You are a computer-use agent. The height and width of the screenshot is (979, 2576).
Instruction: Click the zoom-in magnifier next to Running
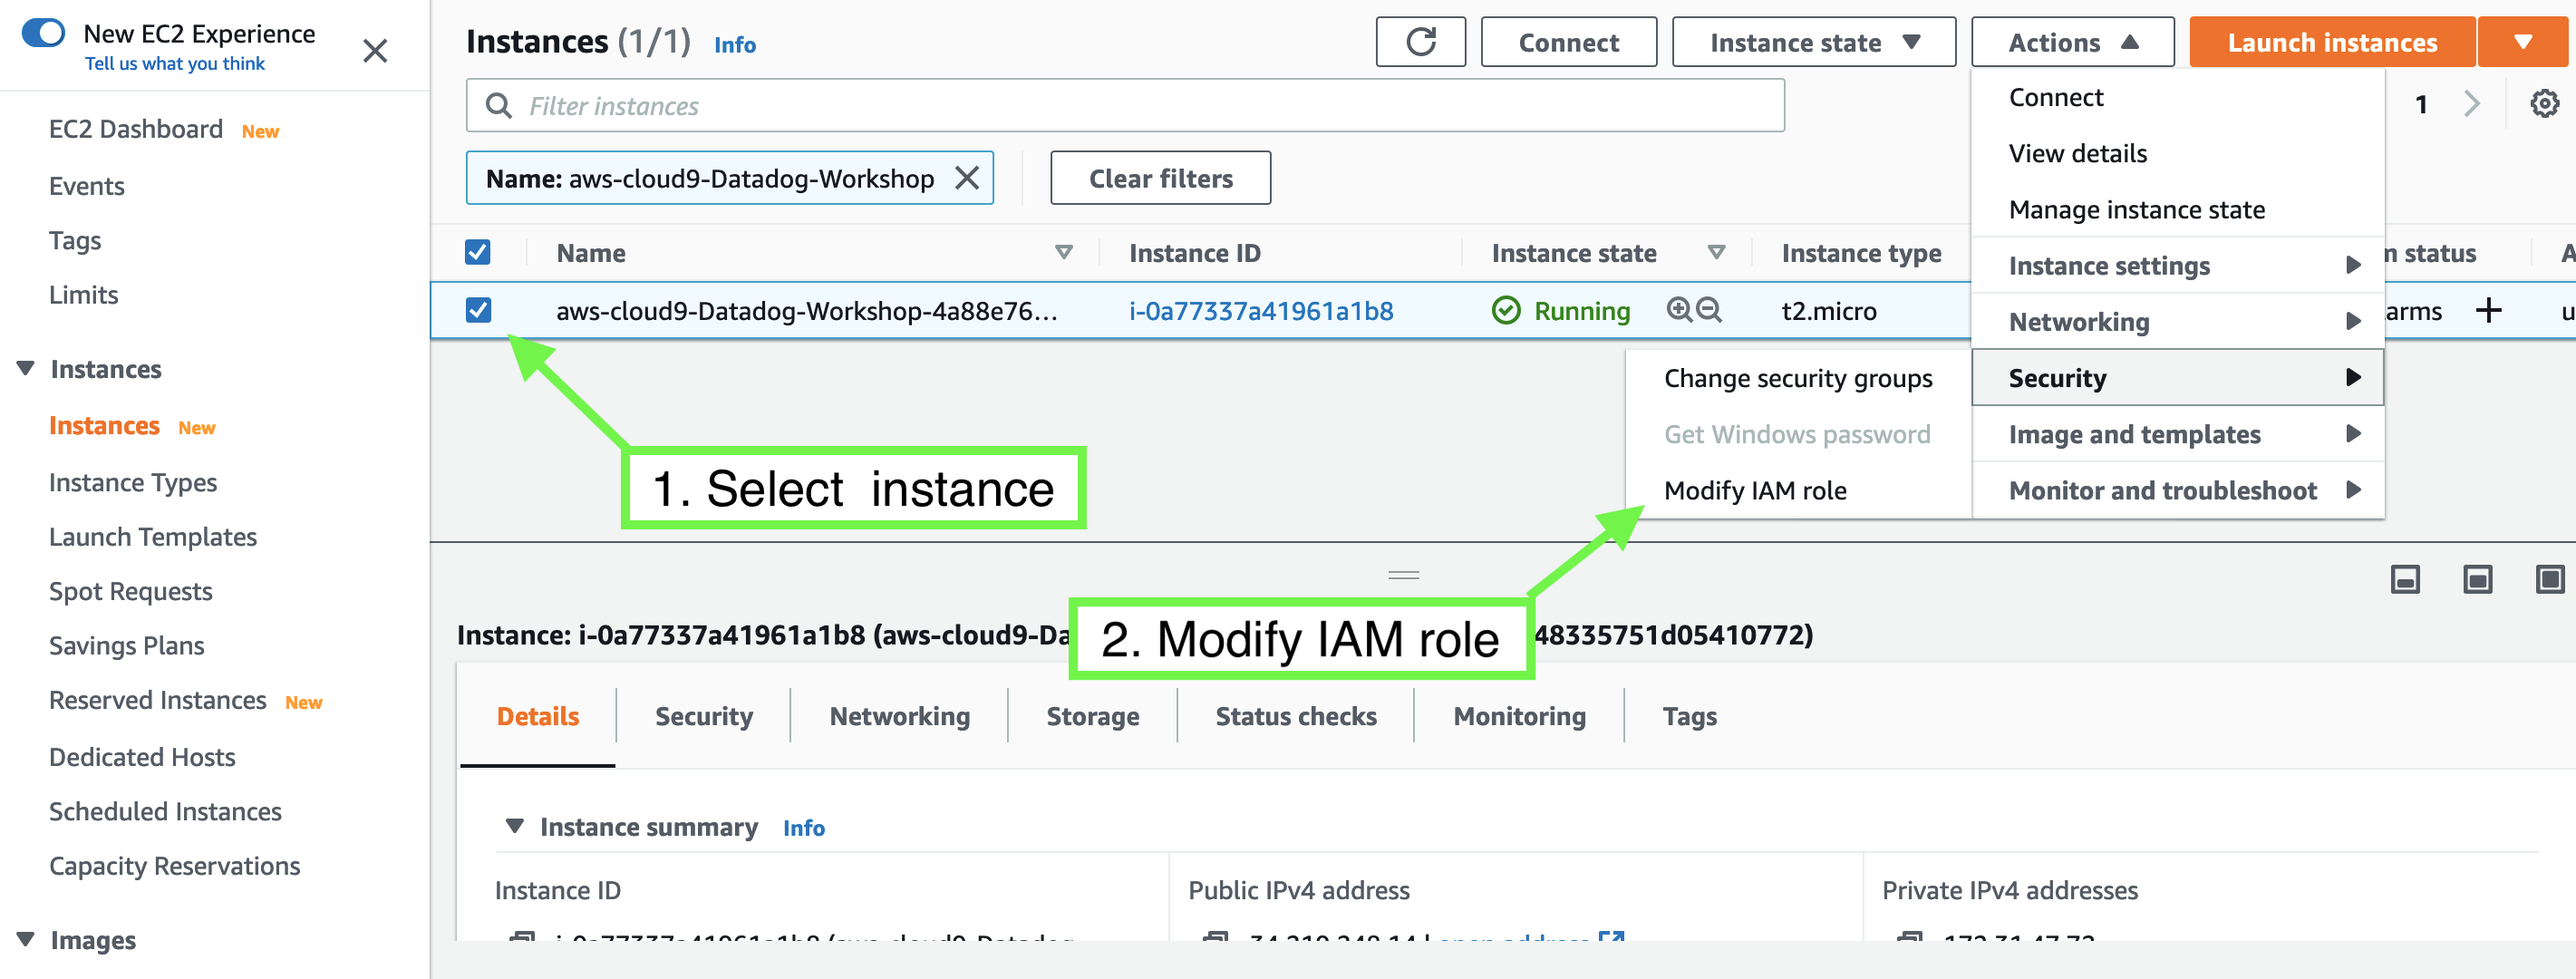(x=1679, y=310)
